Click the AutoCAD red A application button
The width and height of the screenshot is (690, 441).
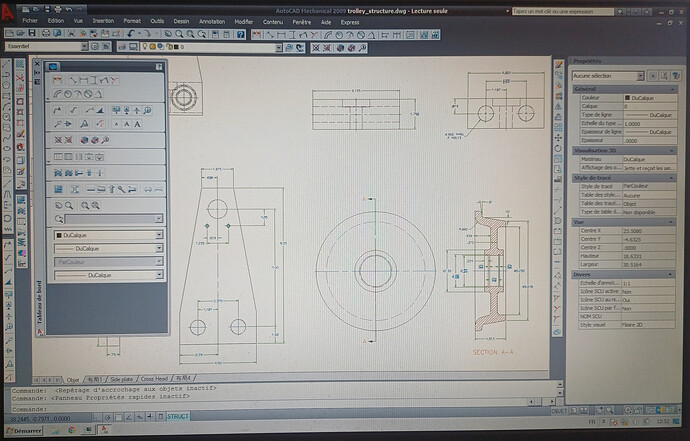tap(7, 12)
